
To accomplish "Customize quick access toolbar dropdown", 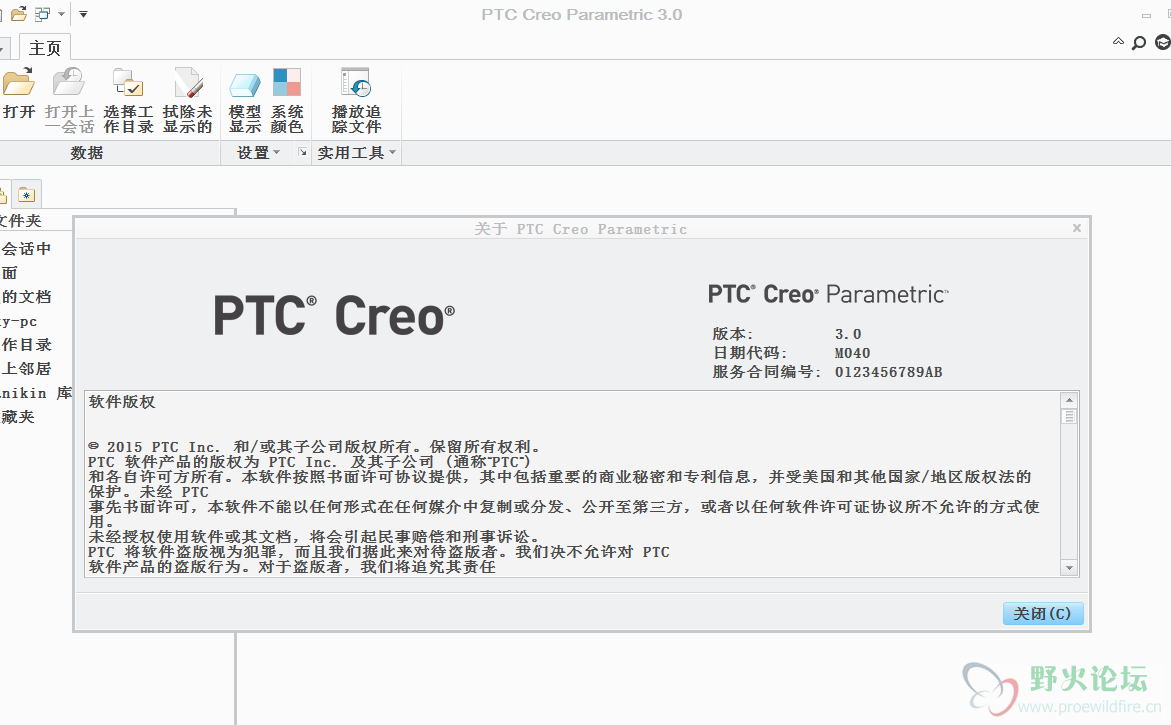I will click(84, 13).
